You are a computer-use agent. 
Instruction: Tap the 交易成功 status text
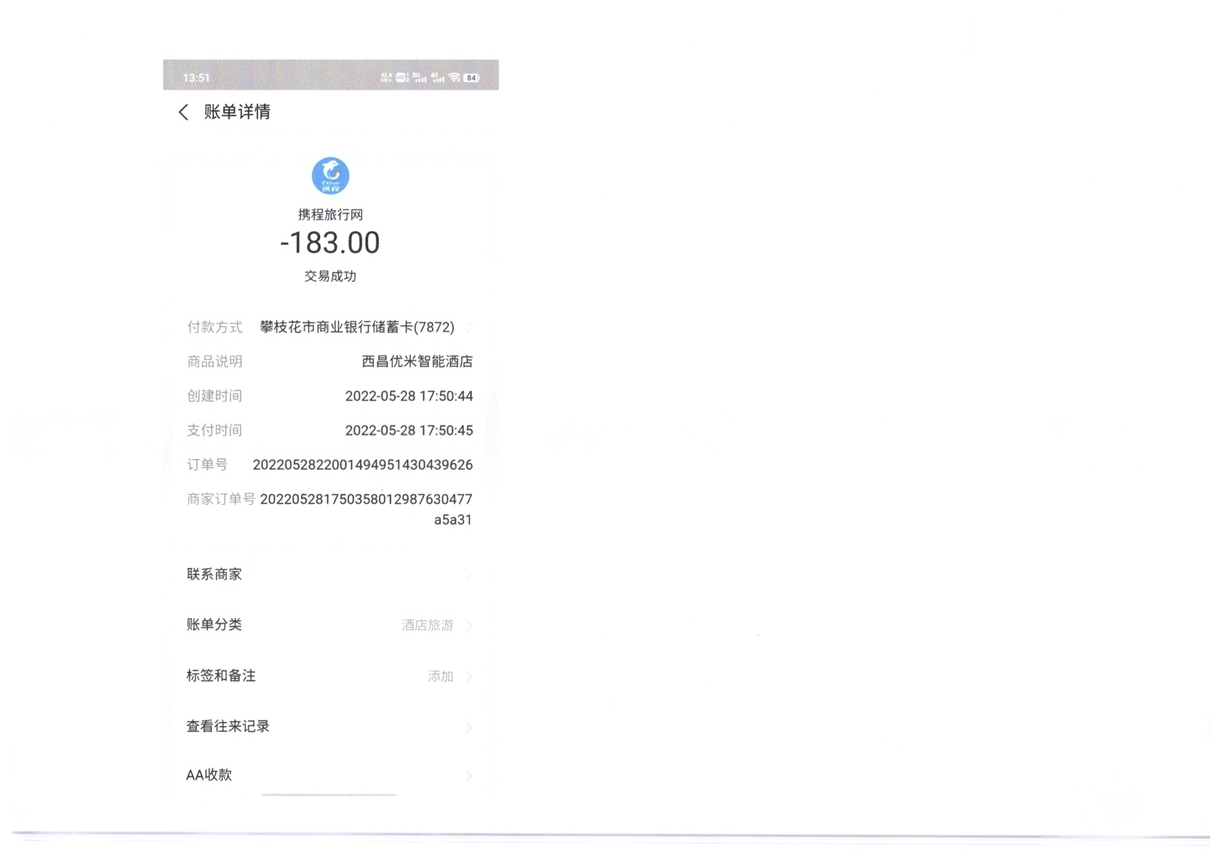(x=330, y=276)
